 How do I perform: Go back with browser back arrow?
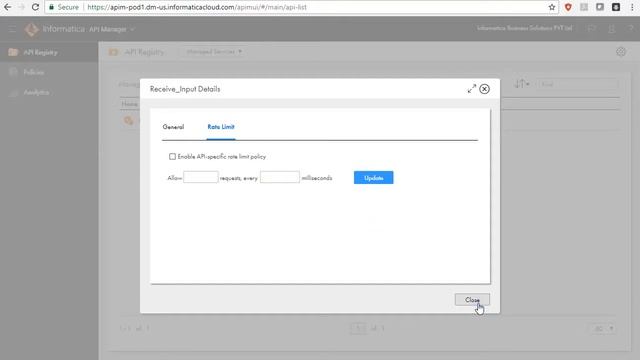pyautogui.click(x=7, y=7)
